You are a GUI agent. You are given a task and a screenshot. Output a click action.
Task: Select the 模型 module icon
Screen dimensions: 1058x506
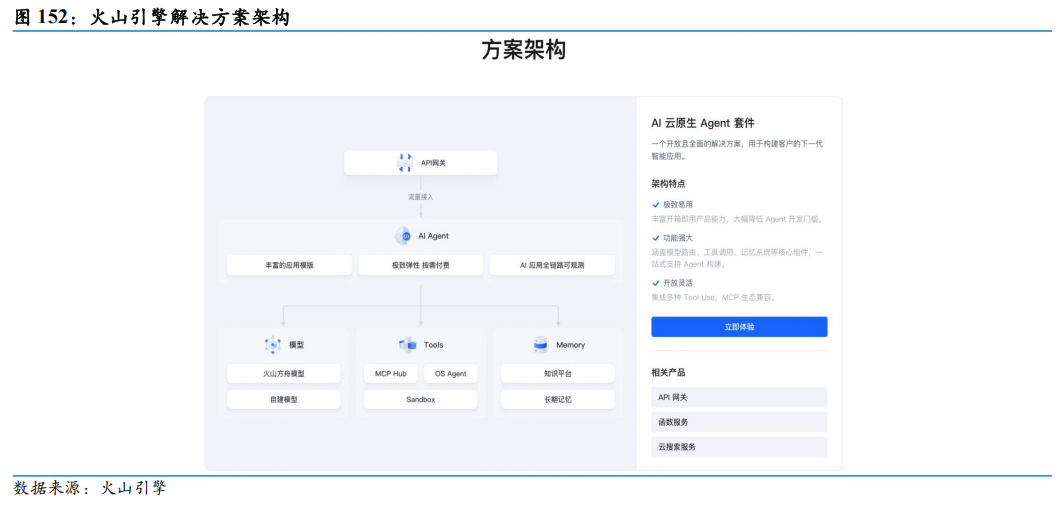click(273, 345)
